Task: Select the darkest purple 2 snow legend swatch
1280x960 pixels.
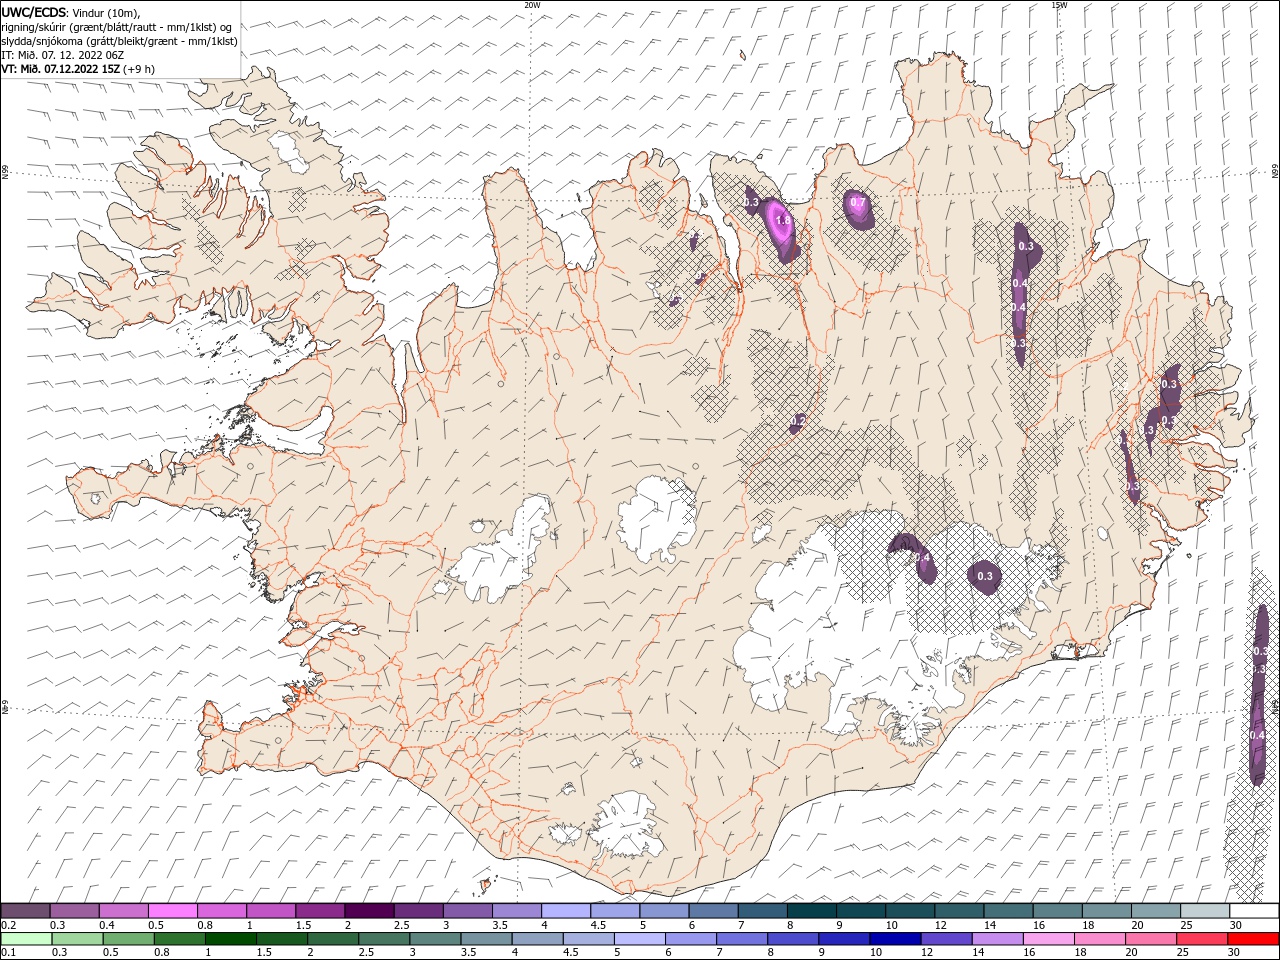Action: tap(369, 911)
